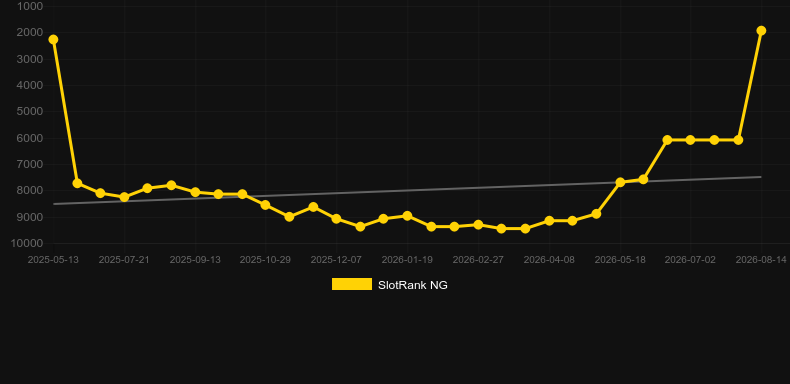The height and width of the screenshot is (384, 790).
Task: Click the gray trend line
Action: click(407, 190)
